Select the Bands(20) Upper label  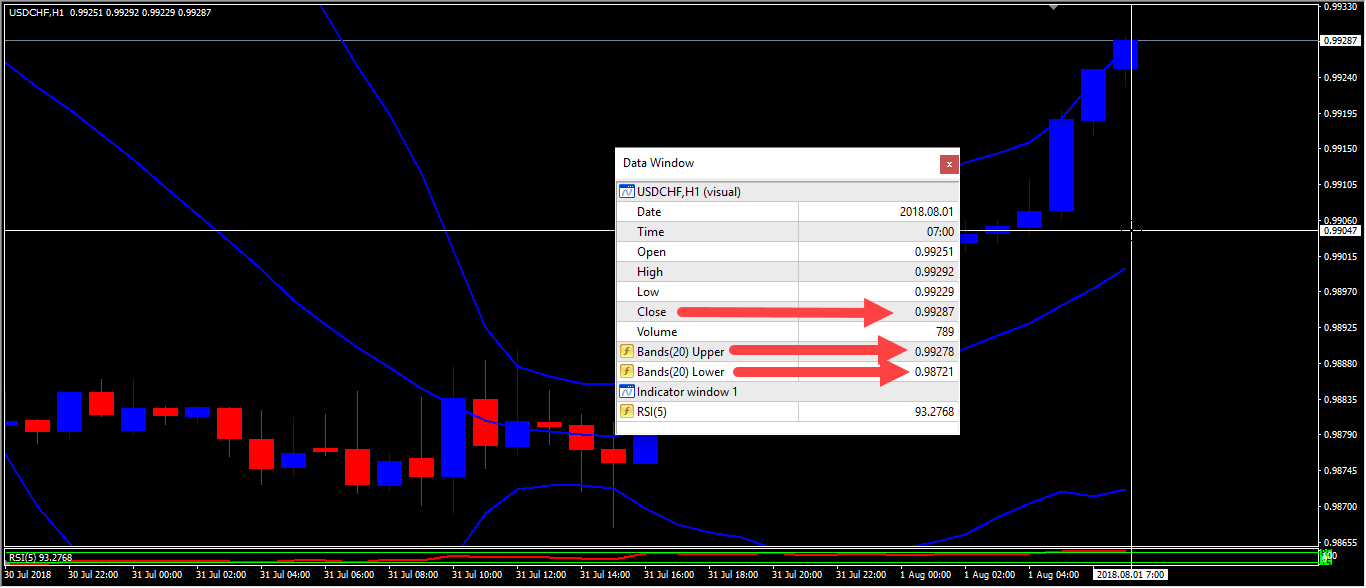680,352
